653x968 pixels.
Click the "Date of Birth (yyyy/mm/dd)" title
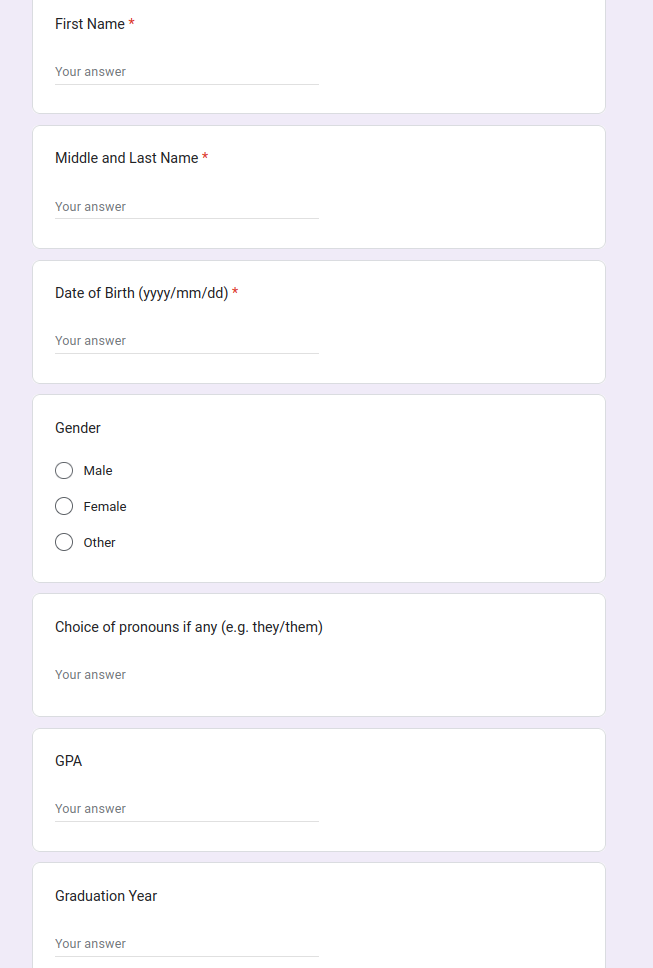tap(141, 293)
